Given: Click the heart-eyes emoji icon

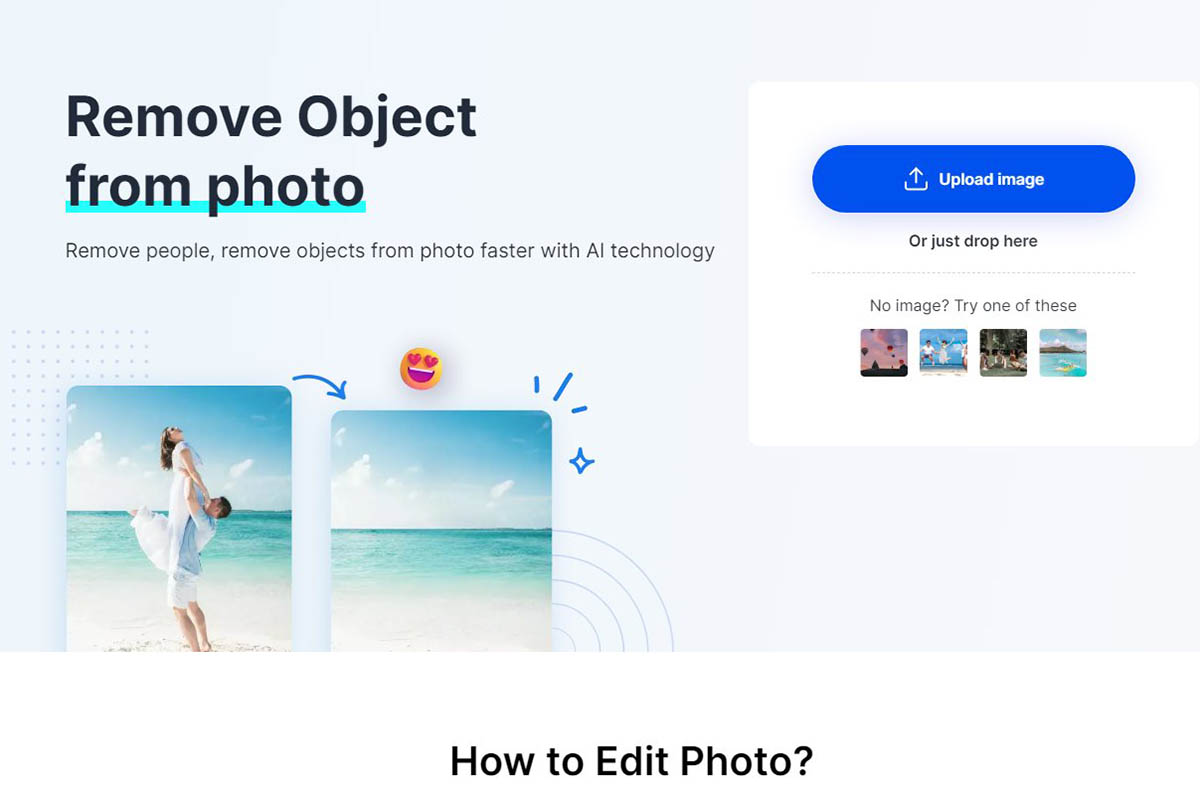Looking at the screenshot, I should pos(421,369).
